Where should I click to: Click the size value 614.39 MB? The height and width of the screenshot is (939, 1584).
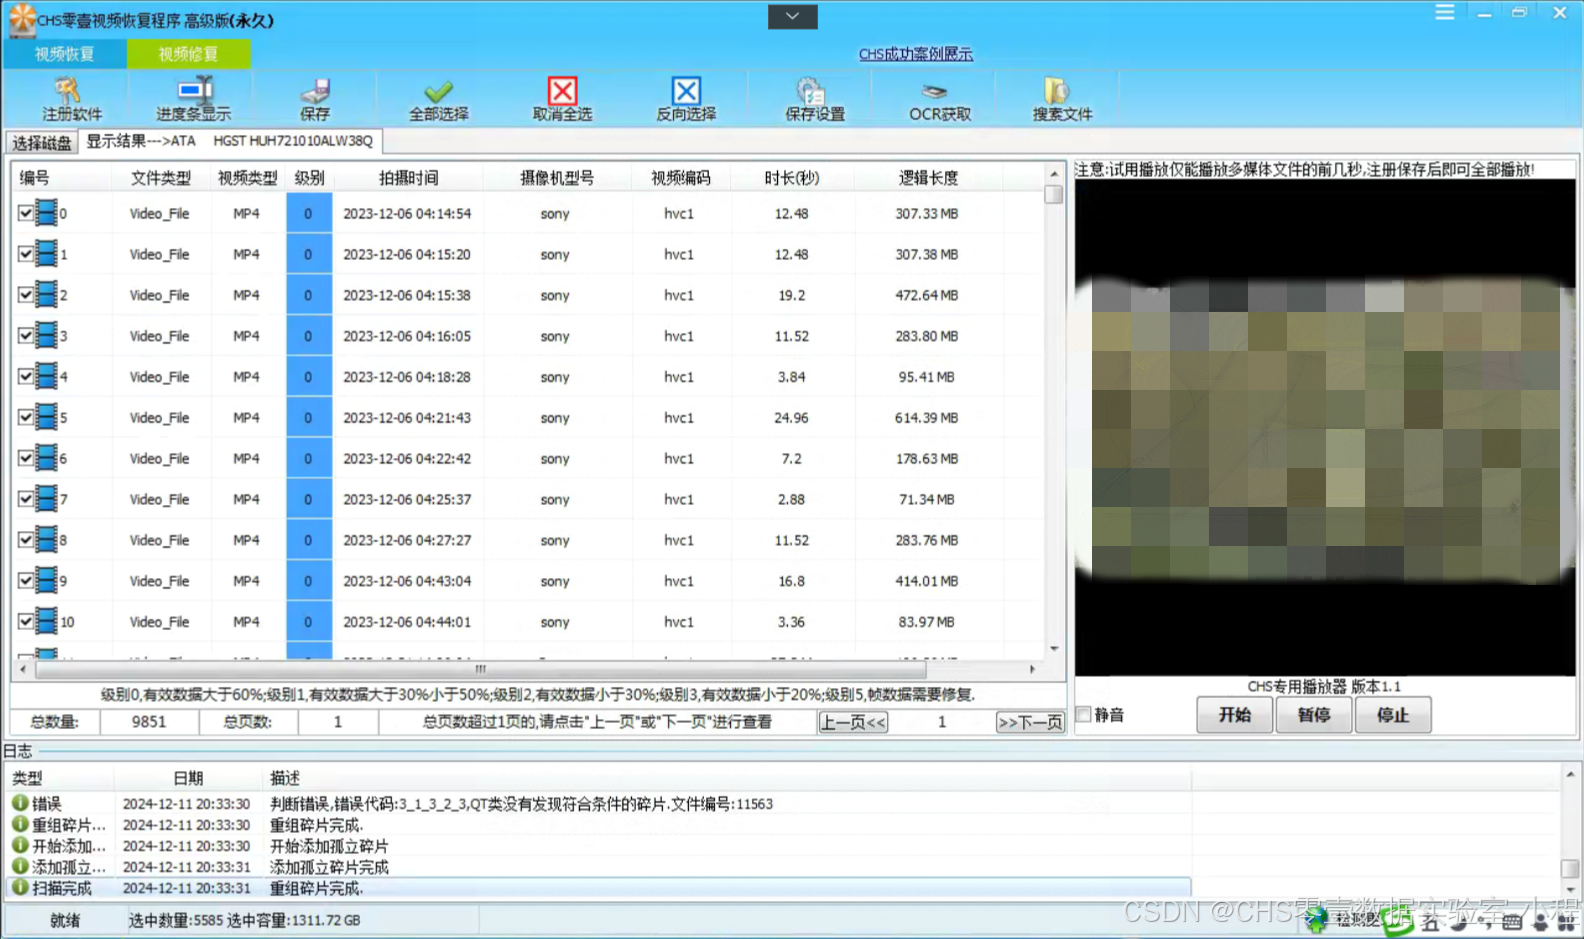(x=926, y=417)
